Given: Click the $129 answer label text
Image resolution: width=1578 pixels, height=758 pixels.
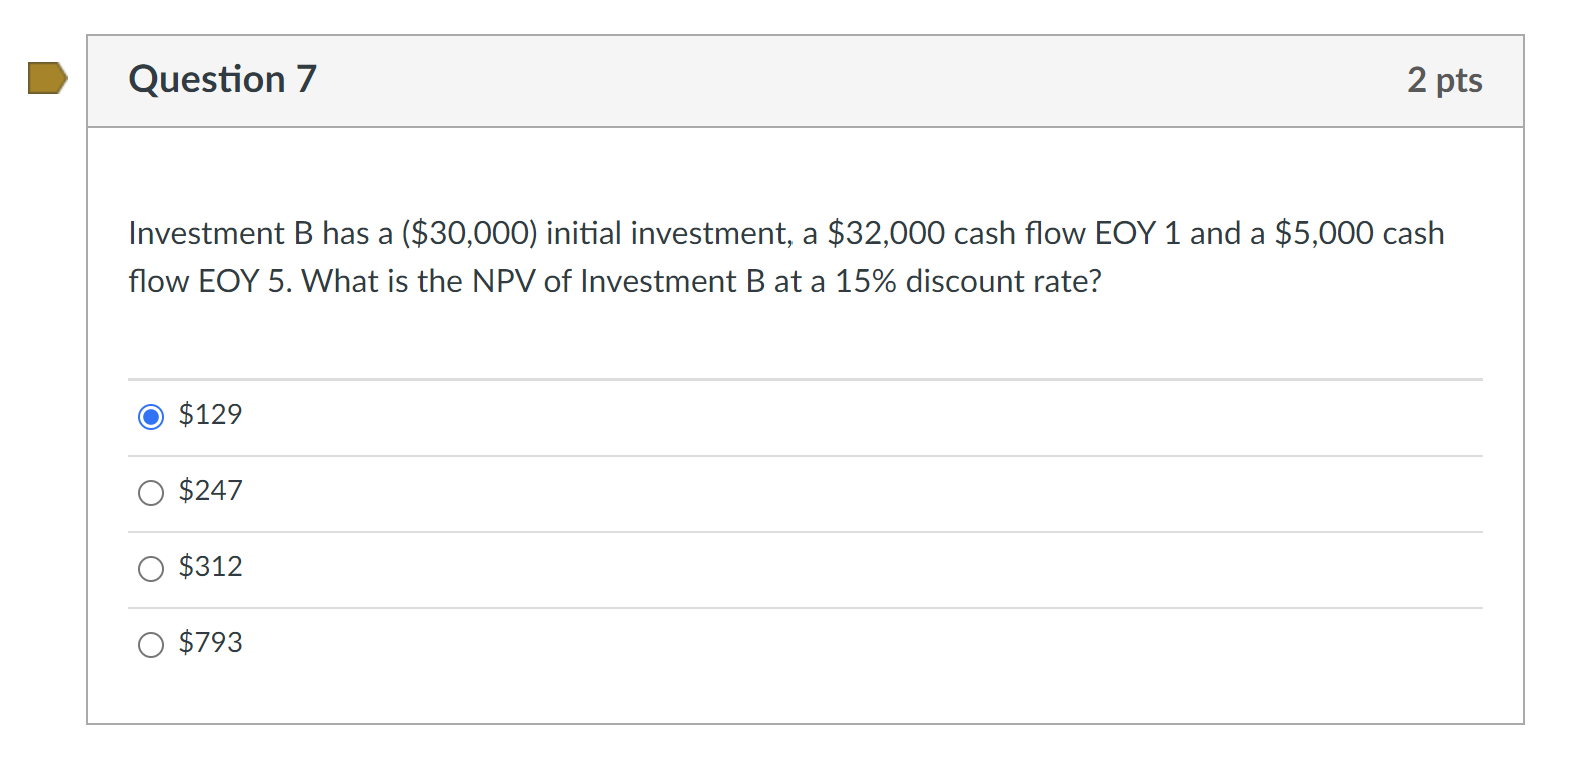Looking at the screenshot, I should coord(210,414).
